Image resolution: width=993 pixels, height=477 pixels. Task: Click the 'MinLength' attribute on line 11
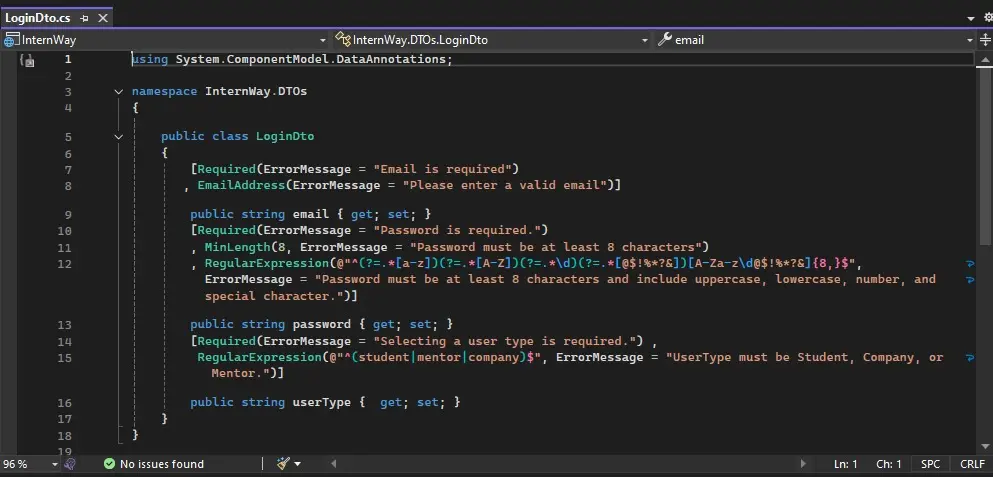tap(237, 247)
